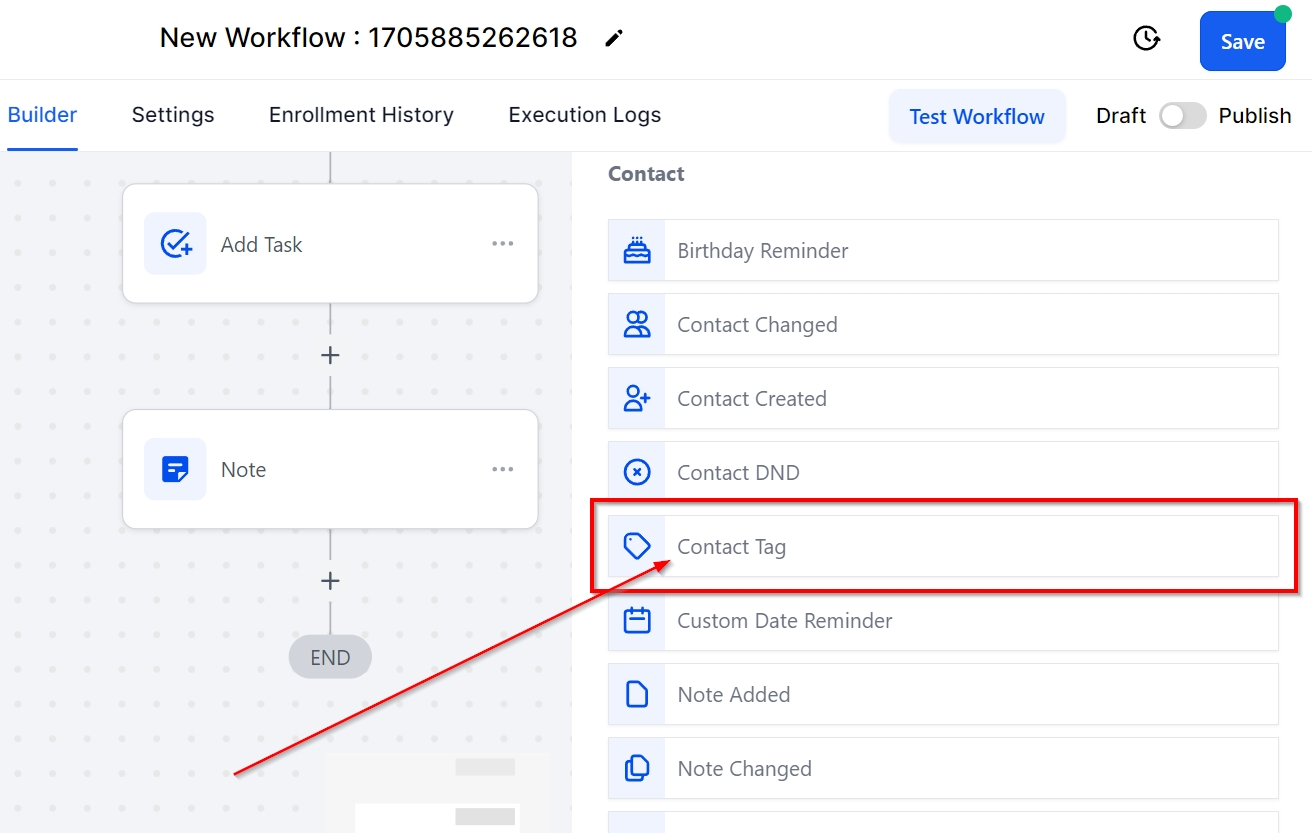The image size is (1312, 833).
Task: Click the Contact Created person-plus icon
Action: pos(637,398)
